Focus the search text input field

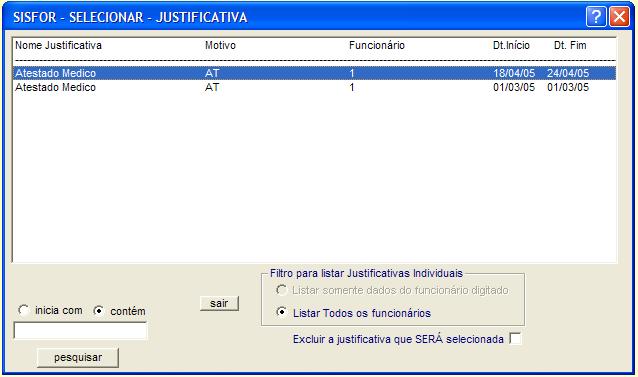coord(80,331)
